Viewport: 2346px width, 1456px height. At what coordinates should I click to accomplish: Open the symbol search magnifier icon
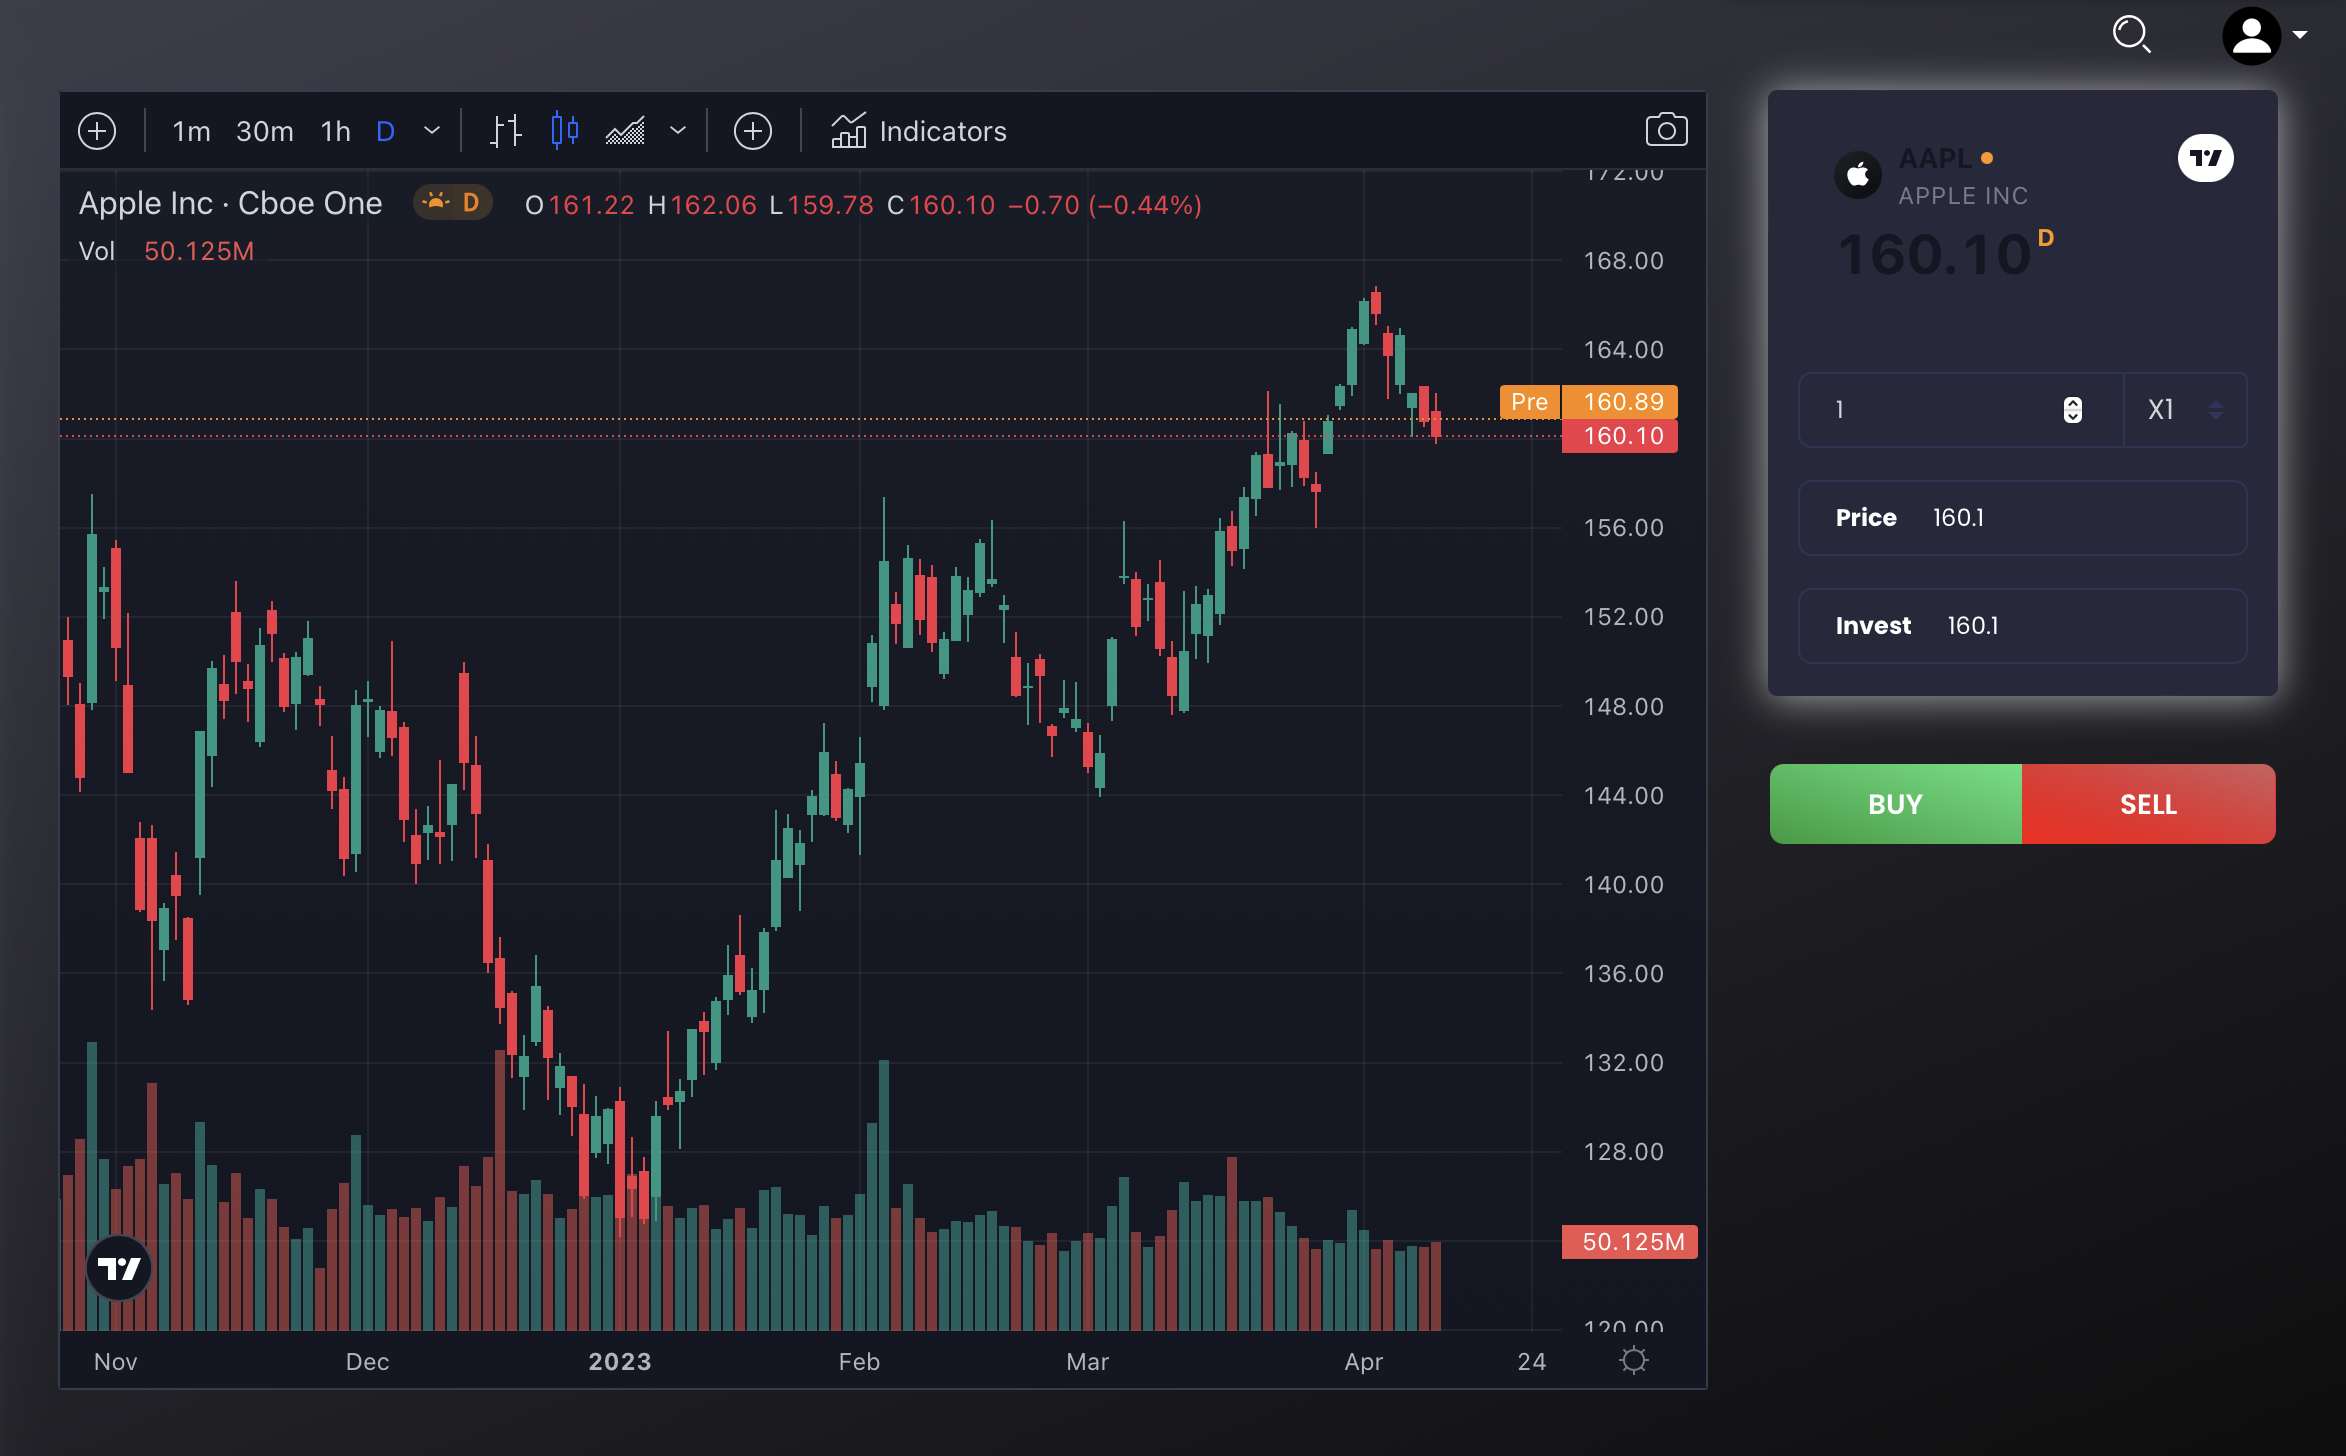(2131, 34)
